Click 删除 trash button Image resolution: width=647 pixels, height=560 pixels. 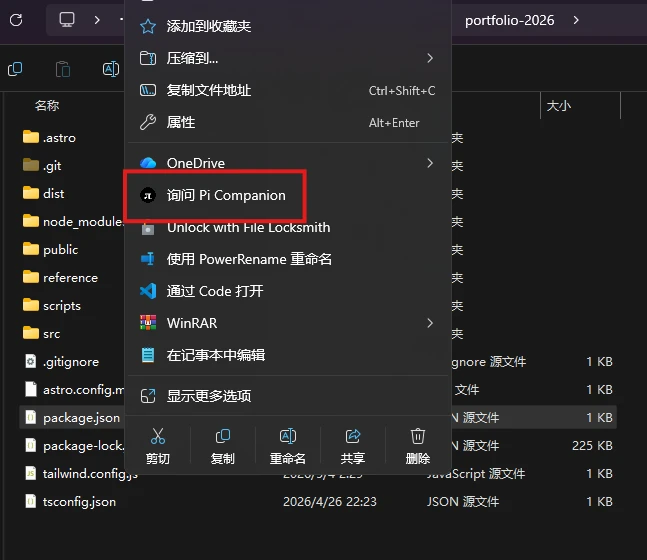click(x=418, y=446)
